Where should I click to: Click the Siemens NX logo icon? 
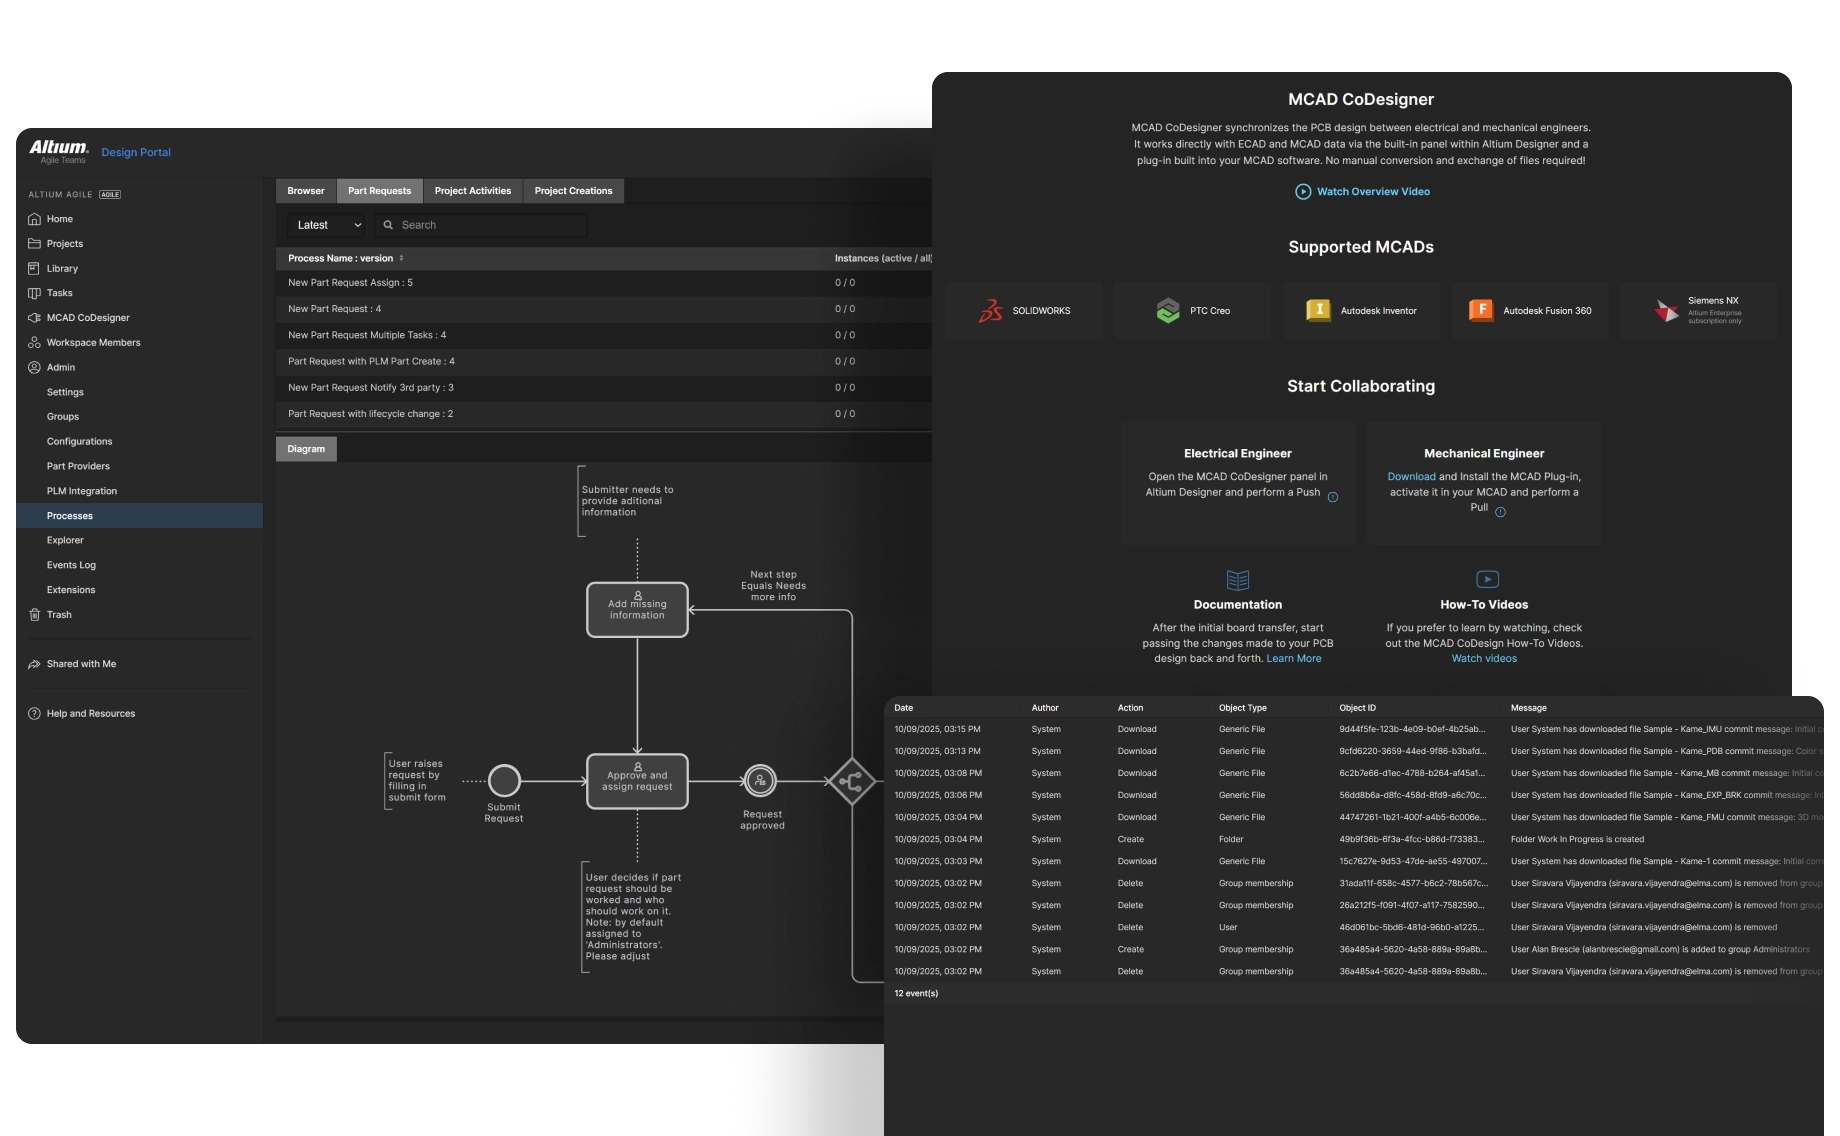1666,311
